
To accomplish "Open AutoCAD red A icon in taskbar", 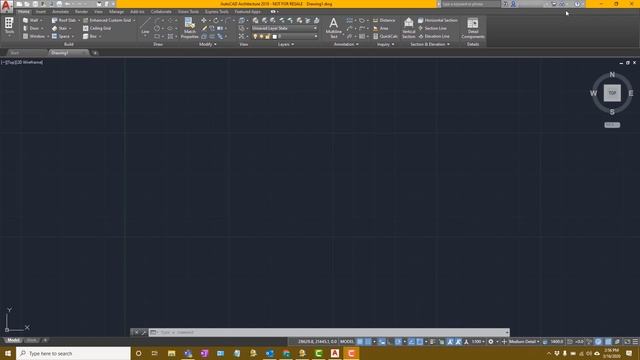I will 335,353.
